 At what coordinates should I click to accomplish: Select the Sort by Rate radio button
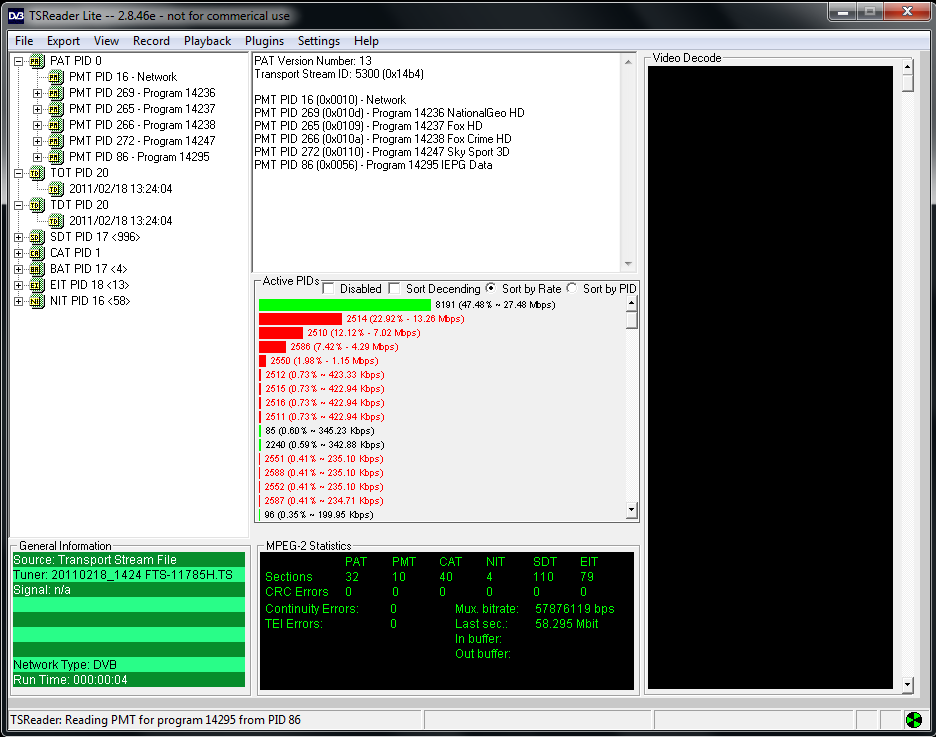[x=491, y=288]
